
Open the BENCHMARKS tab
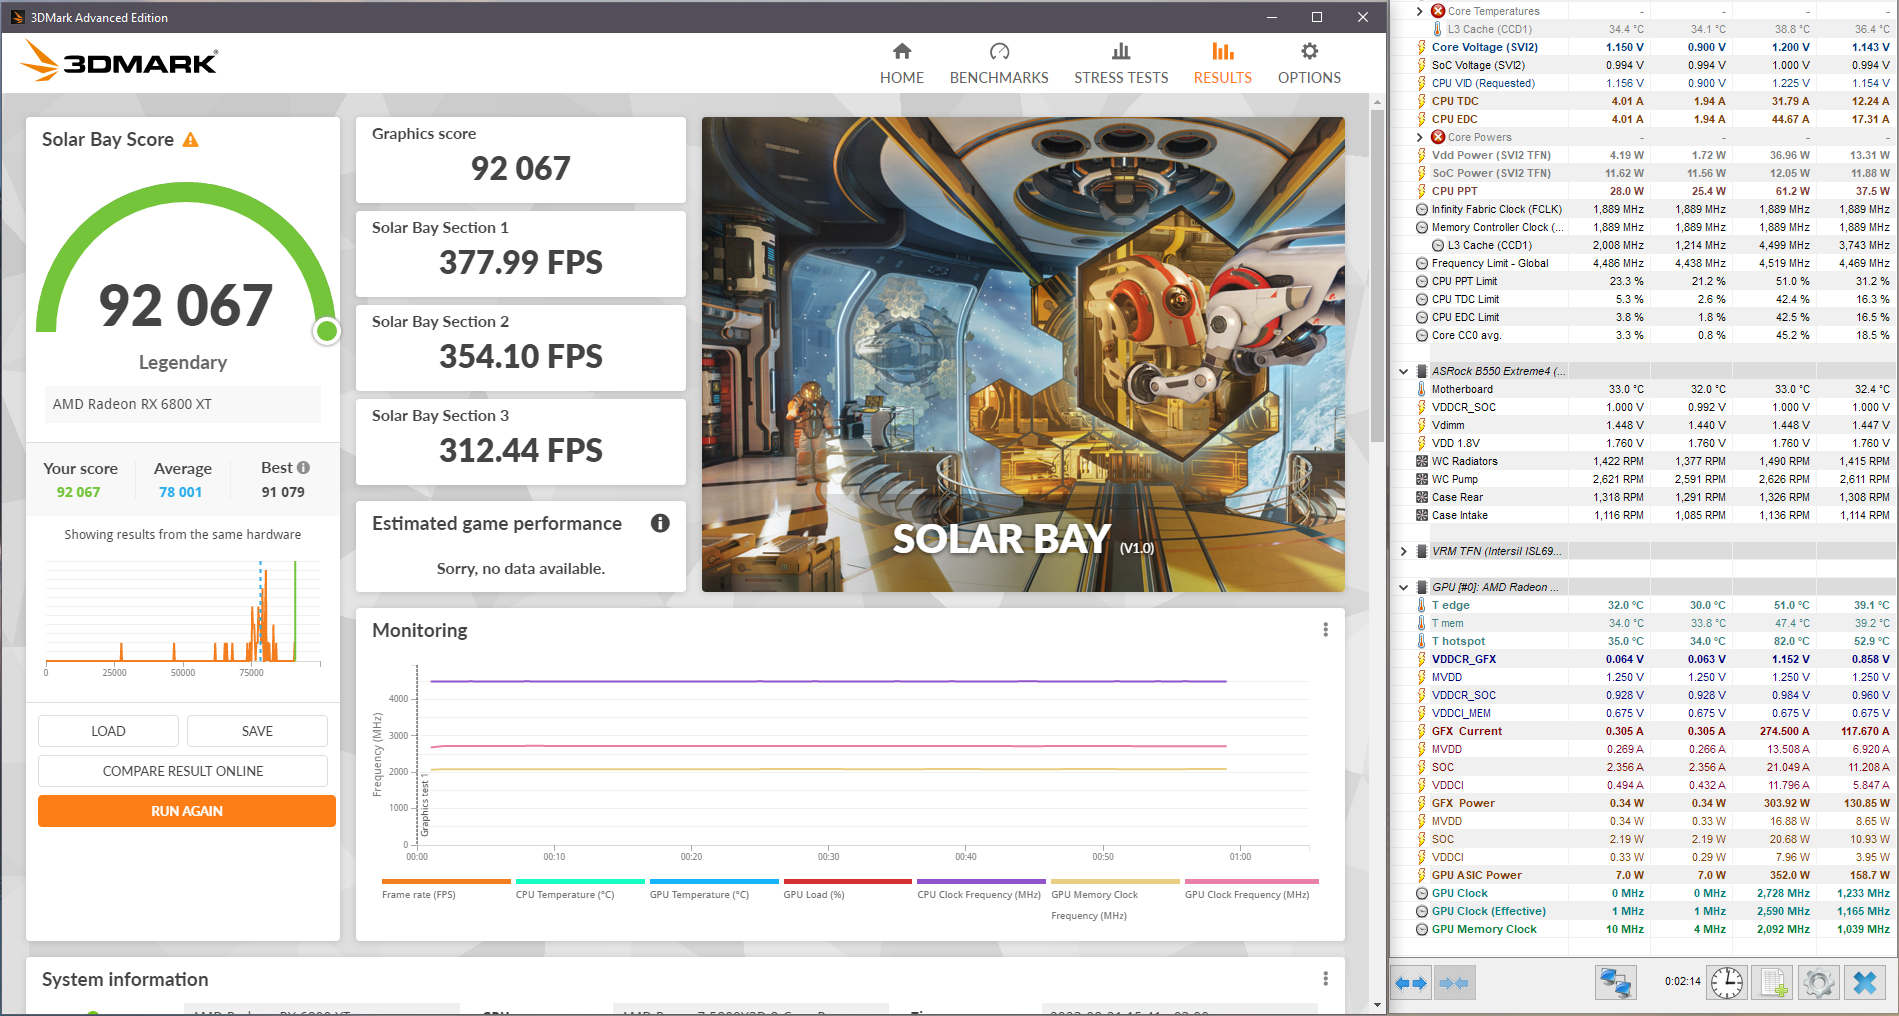click(x=999, y=63)
